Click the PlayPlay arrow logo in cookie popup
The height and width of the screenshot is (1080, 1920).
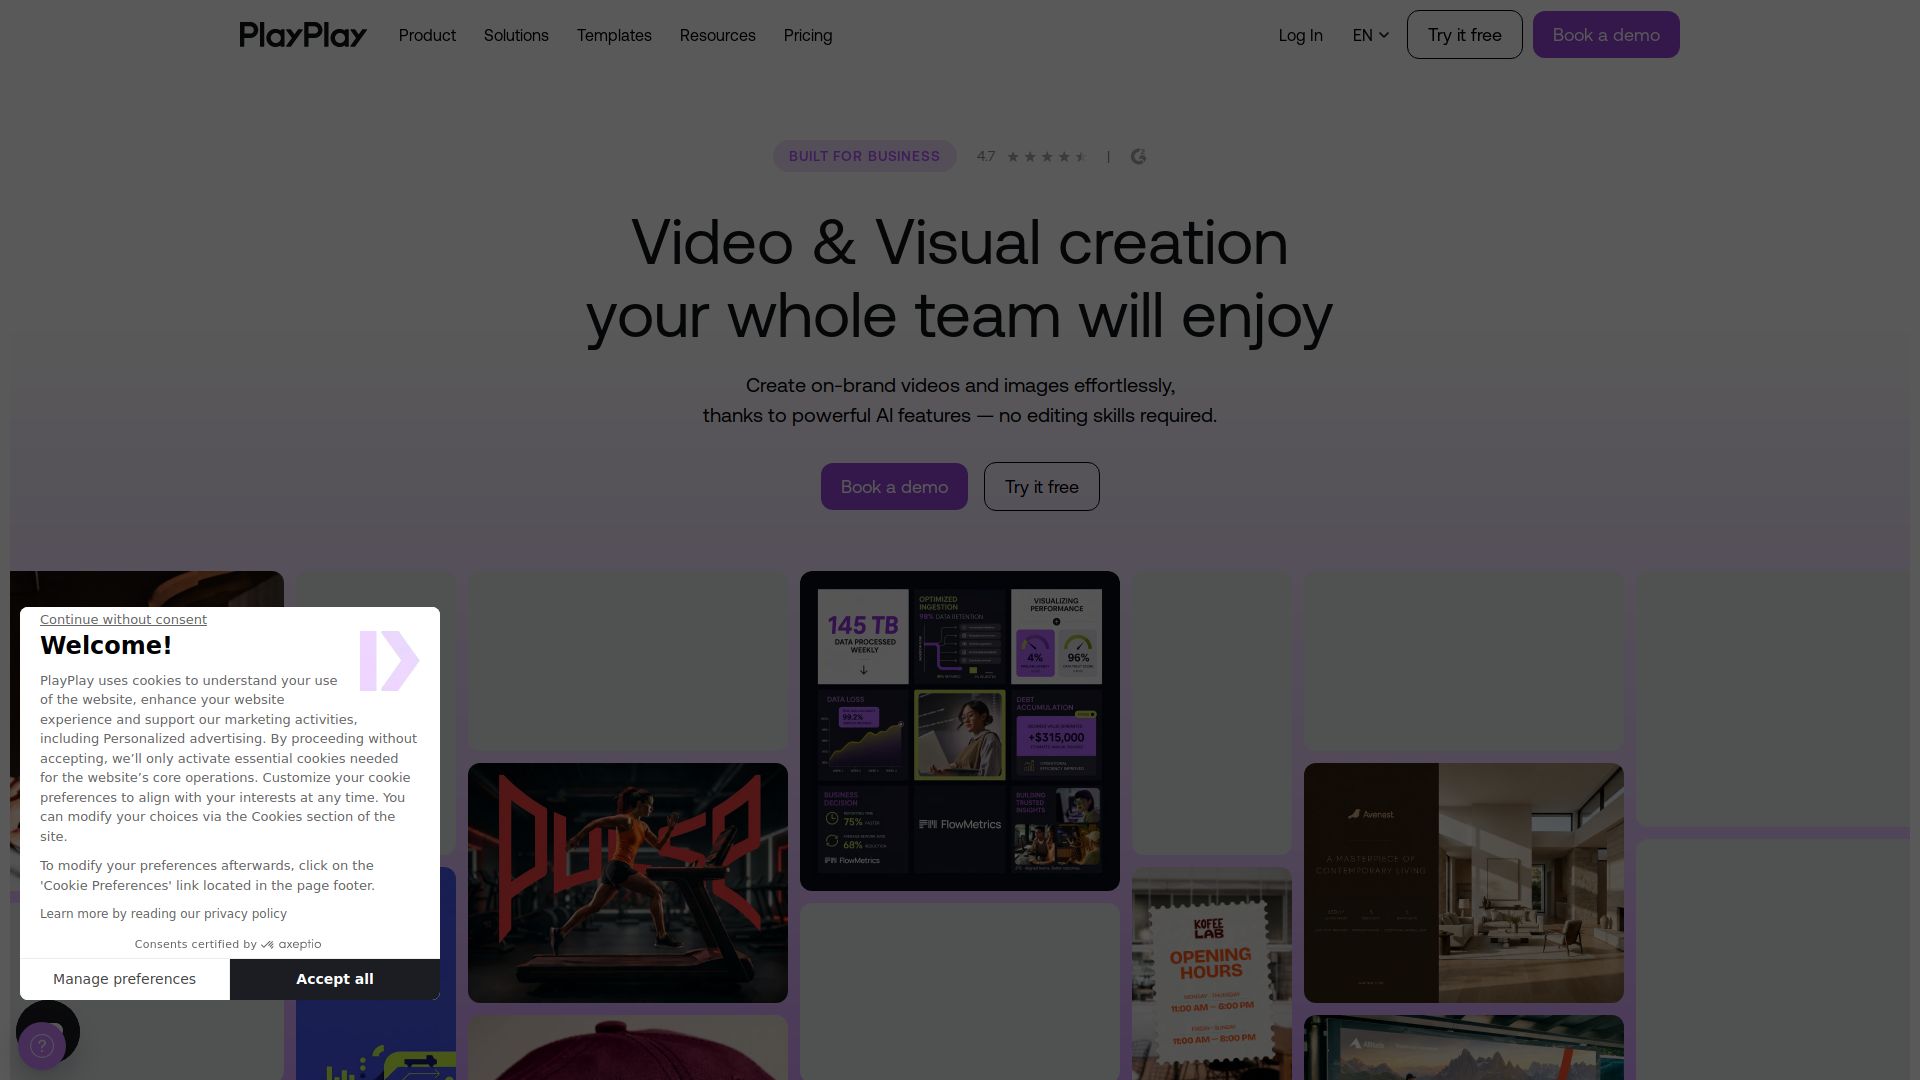(389, 660)
